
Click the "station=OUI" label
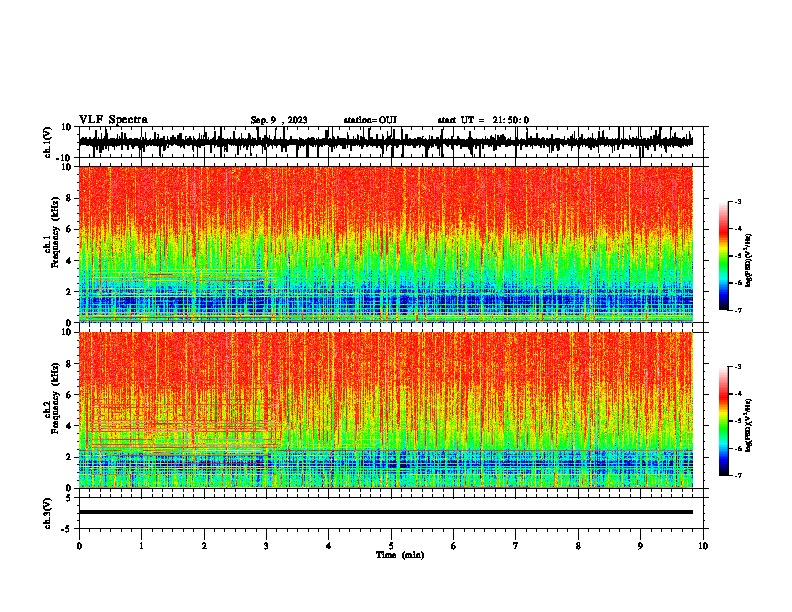(x=370, y=120)
